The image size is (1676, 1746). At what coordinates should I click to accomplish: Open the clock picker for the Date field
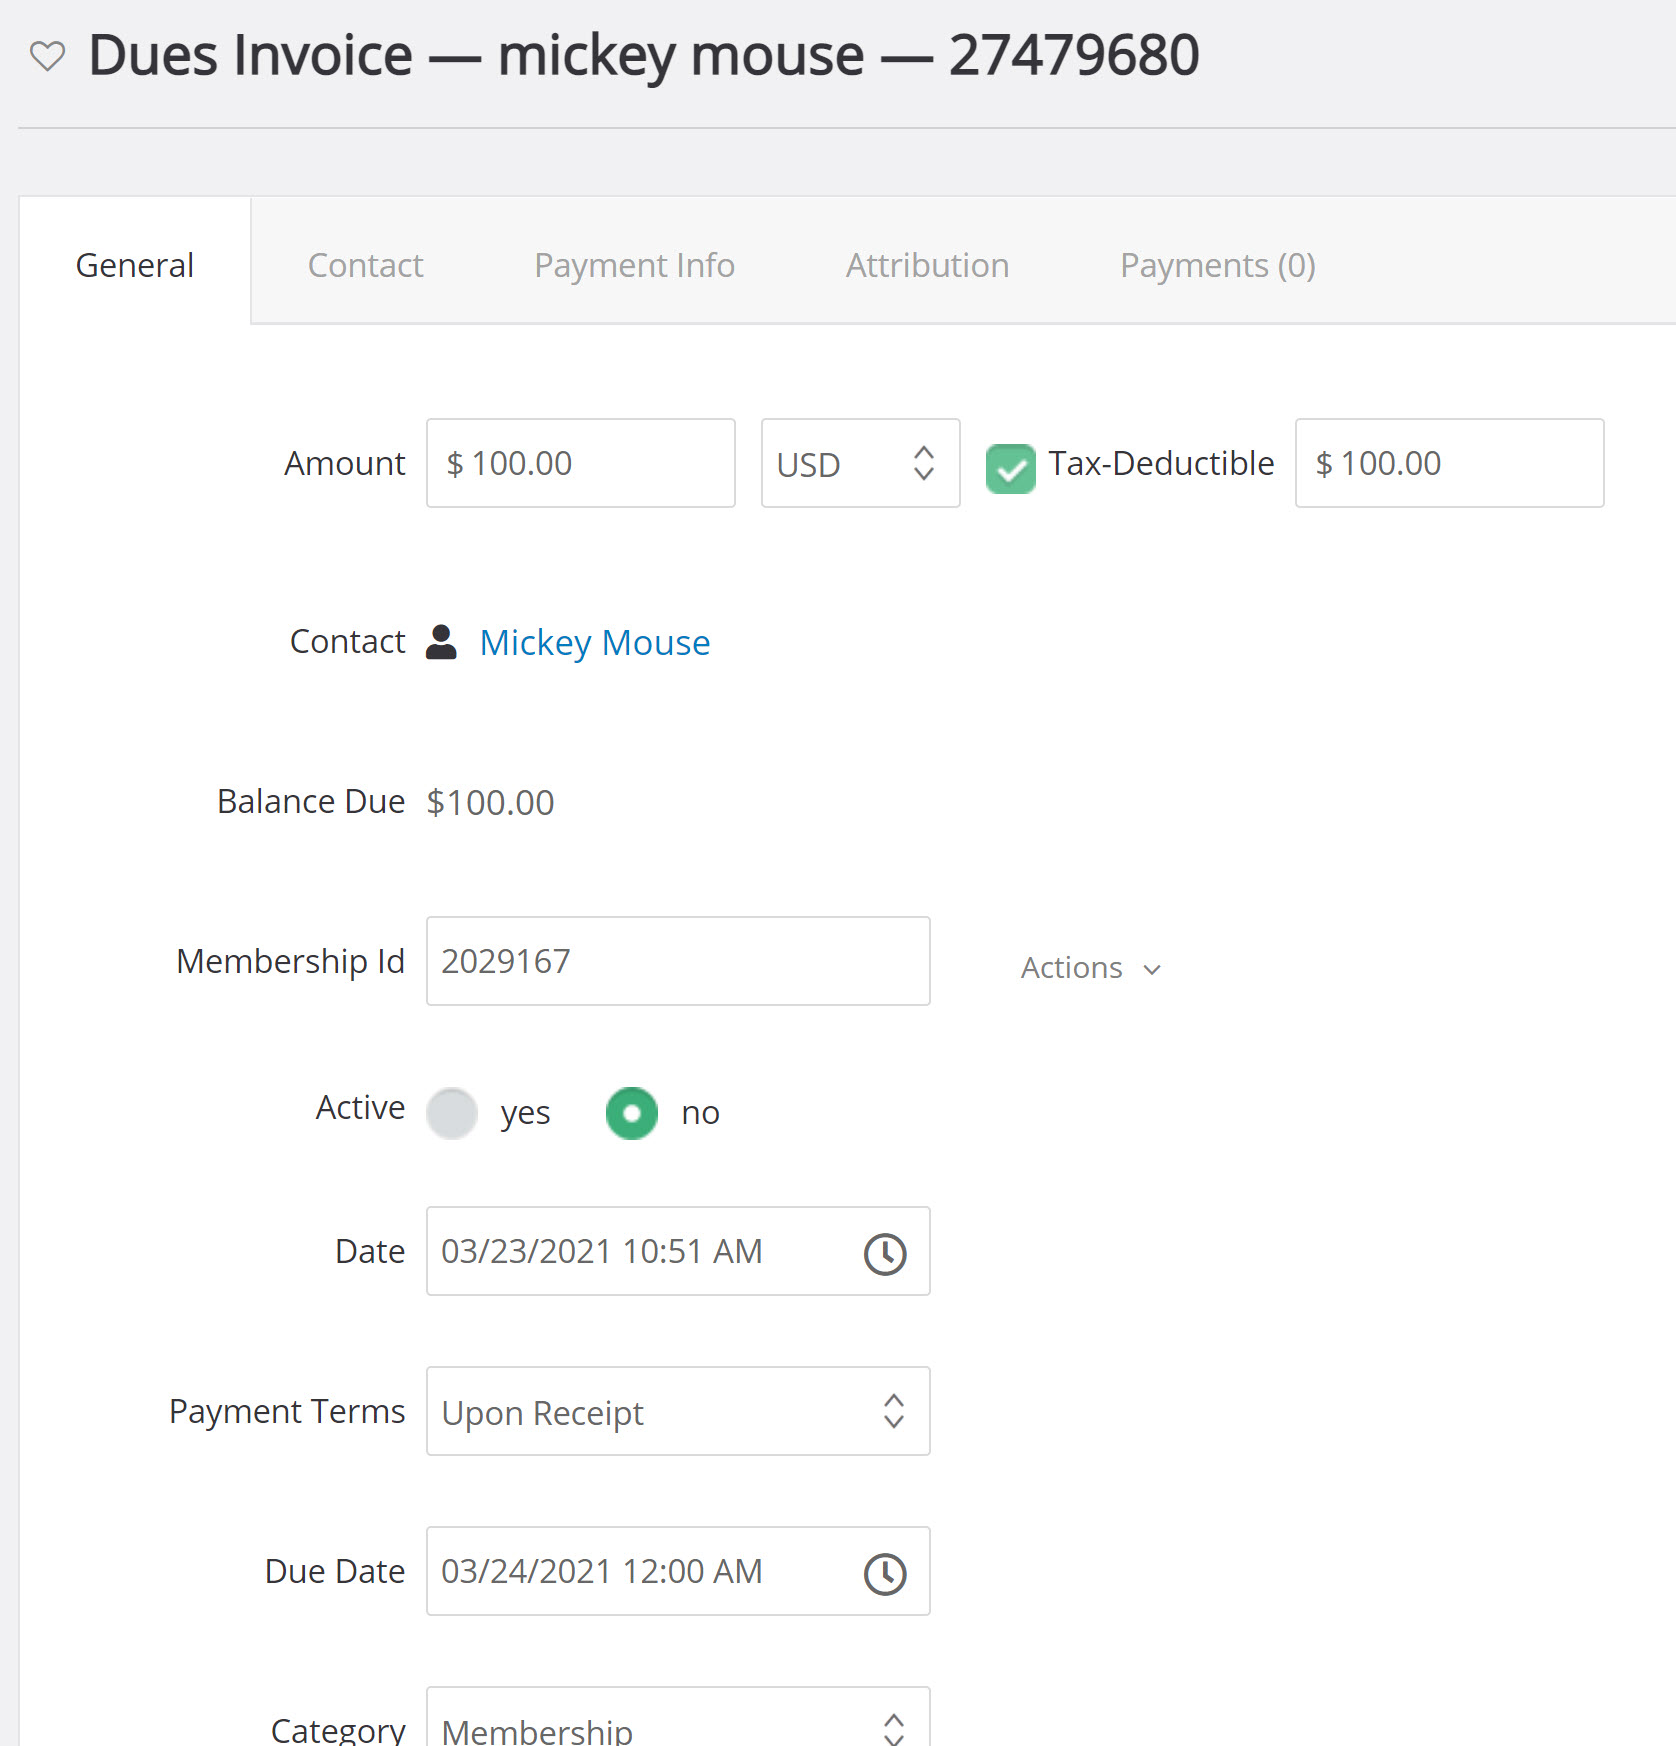(x=885, y=1253)
